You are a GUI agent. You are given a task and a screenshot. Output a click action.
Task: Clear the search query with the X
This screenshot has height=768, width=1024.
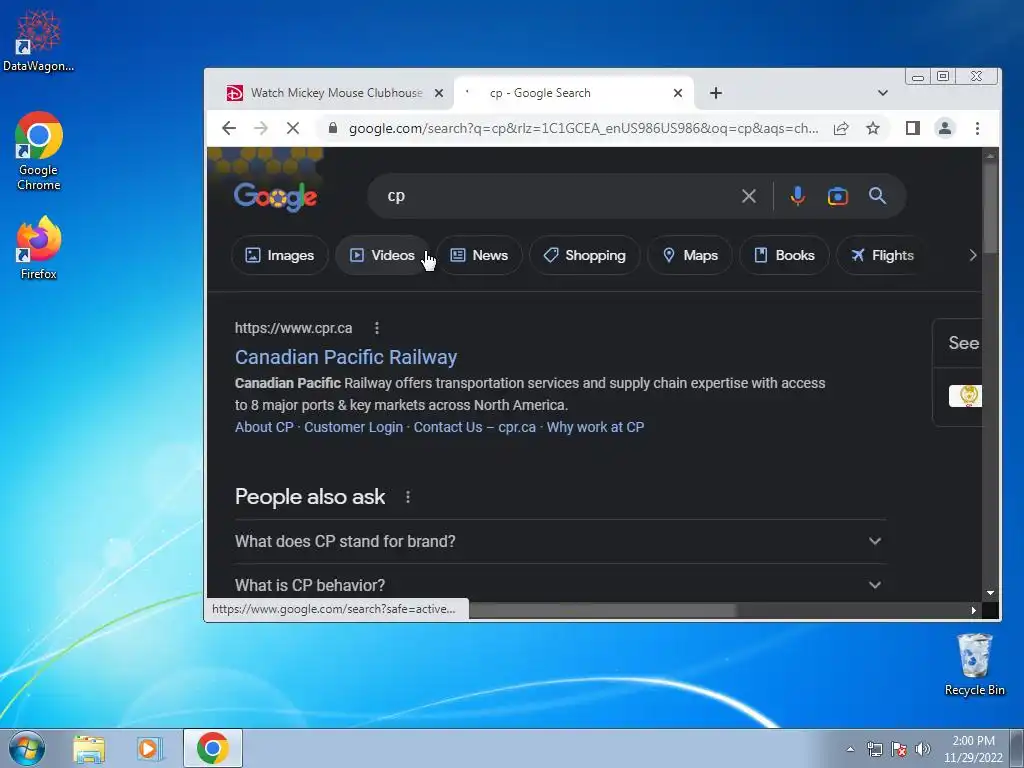[748, 196]
